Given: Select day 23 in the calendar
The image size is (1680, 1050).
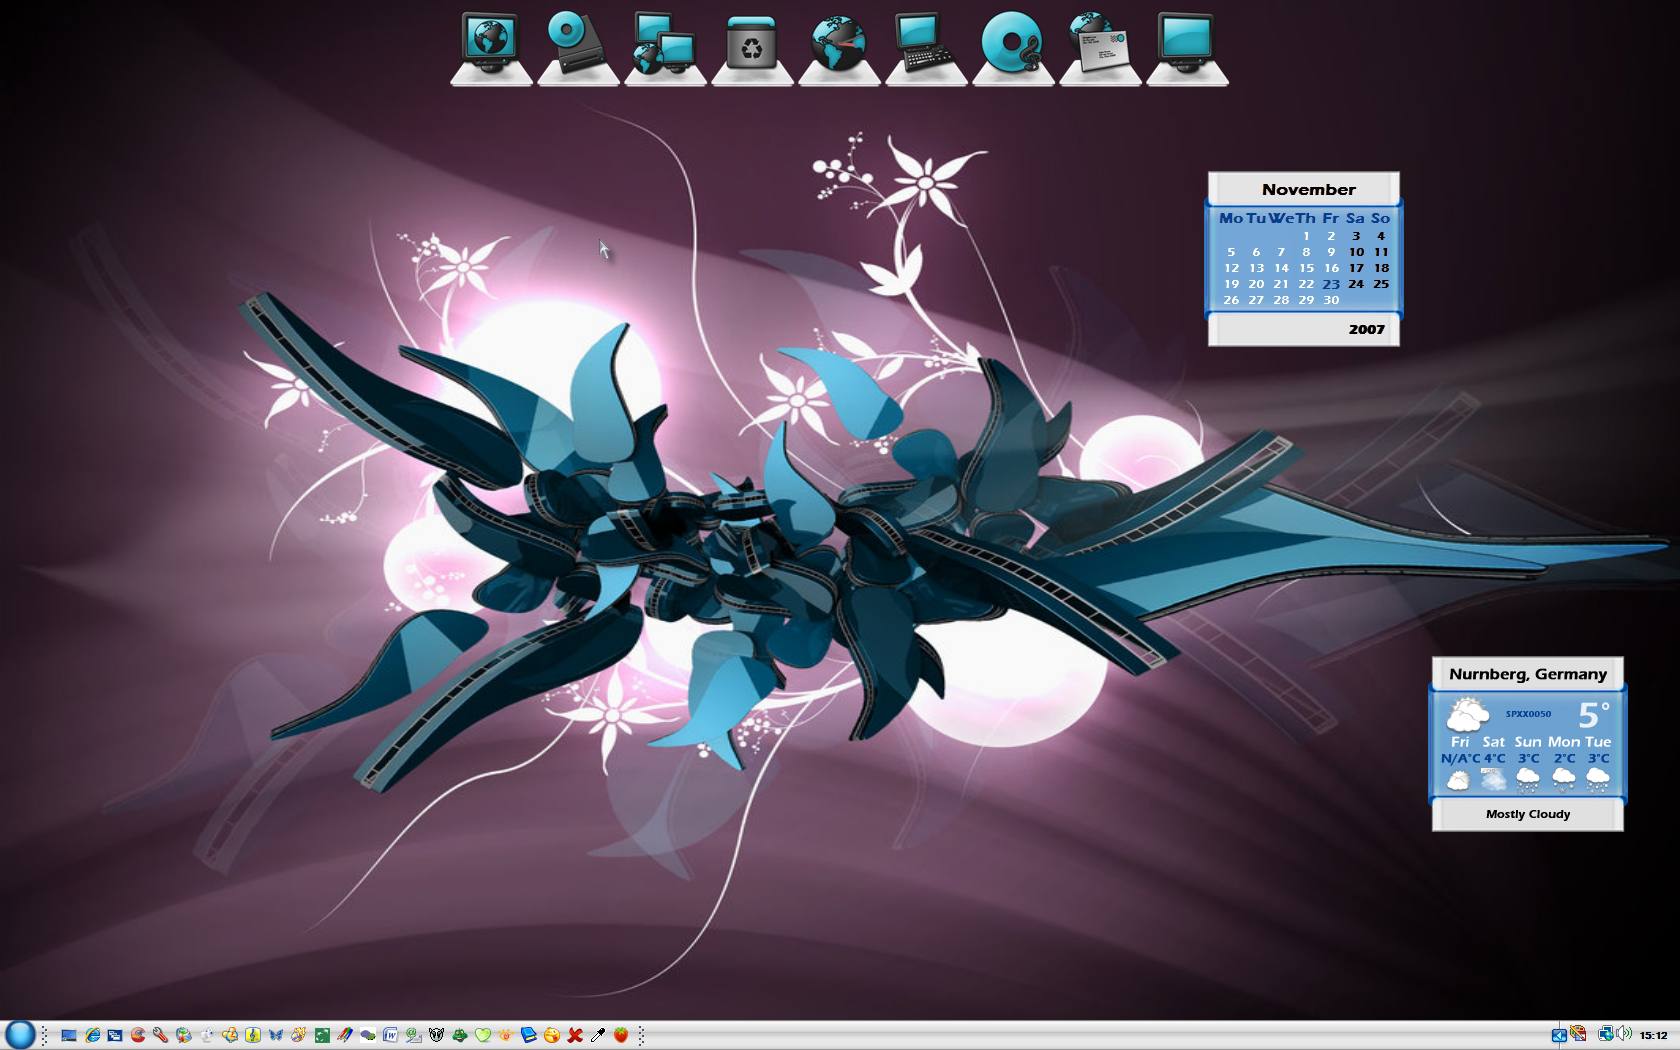Looking at the screenshot, I should 1331,284.
